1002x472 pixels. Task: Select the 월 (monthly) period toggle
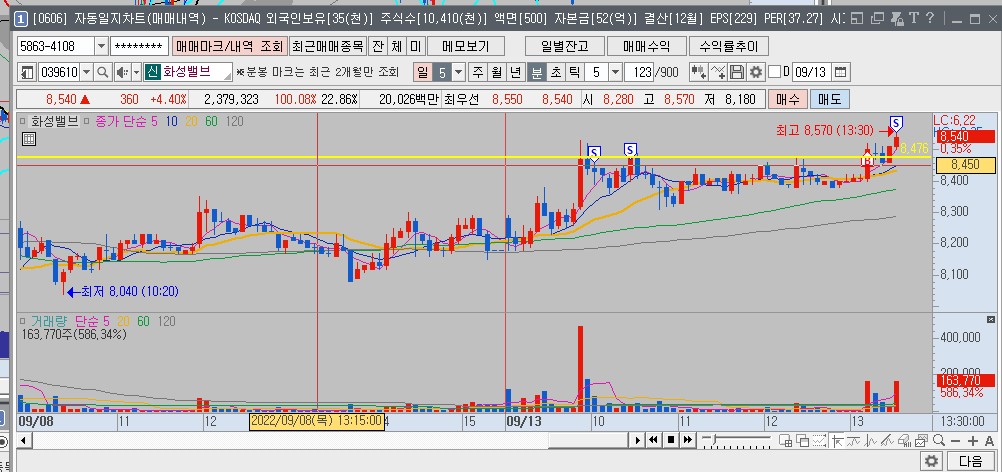pos(497,72)
